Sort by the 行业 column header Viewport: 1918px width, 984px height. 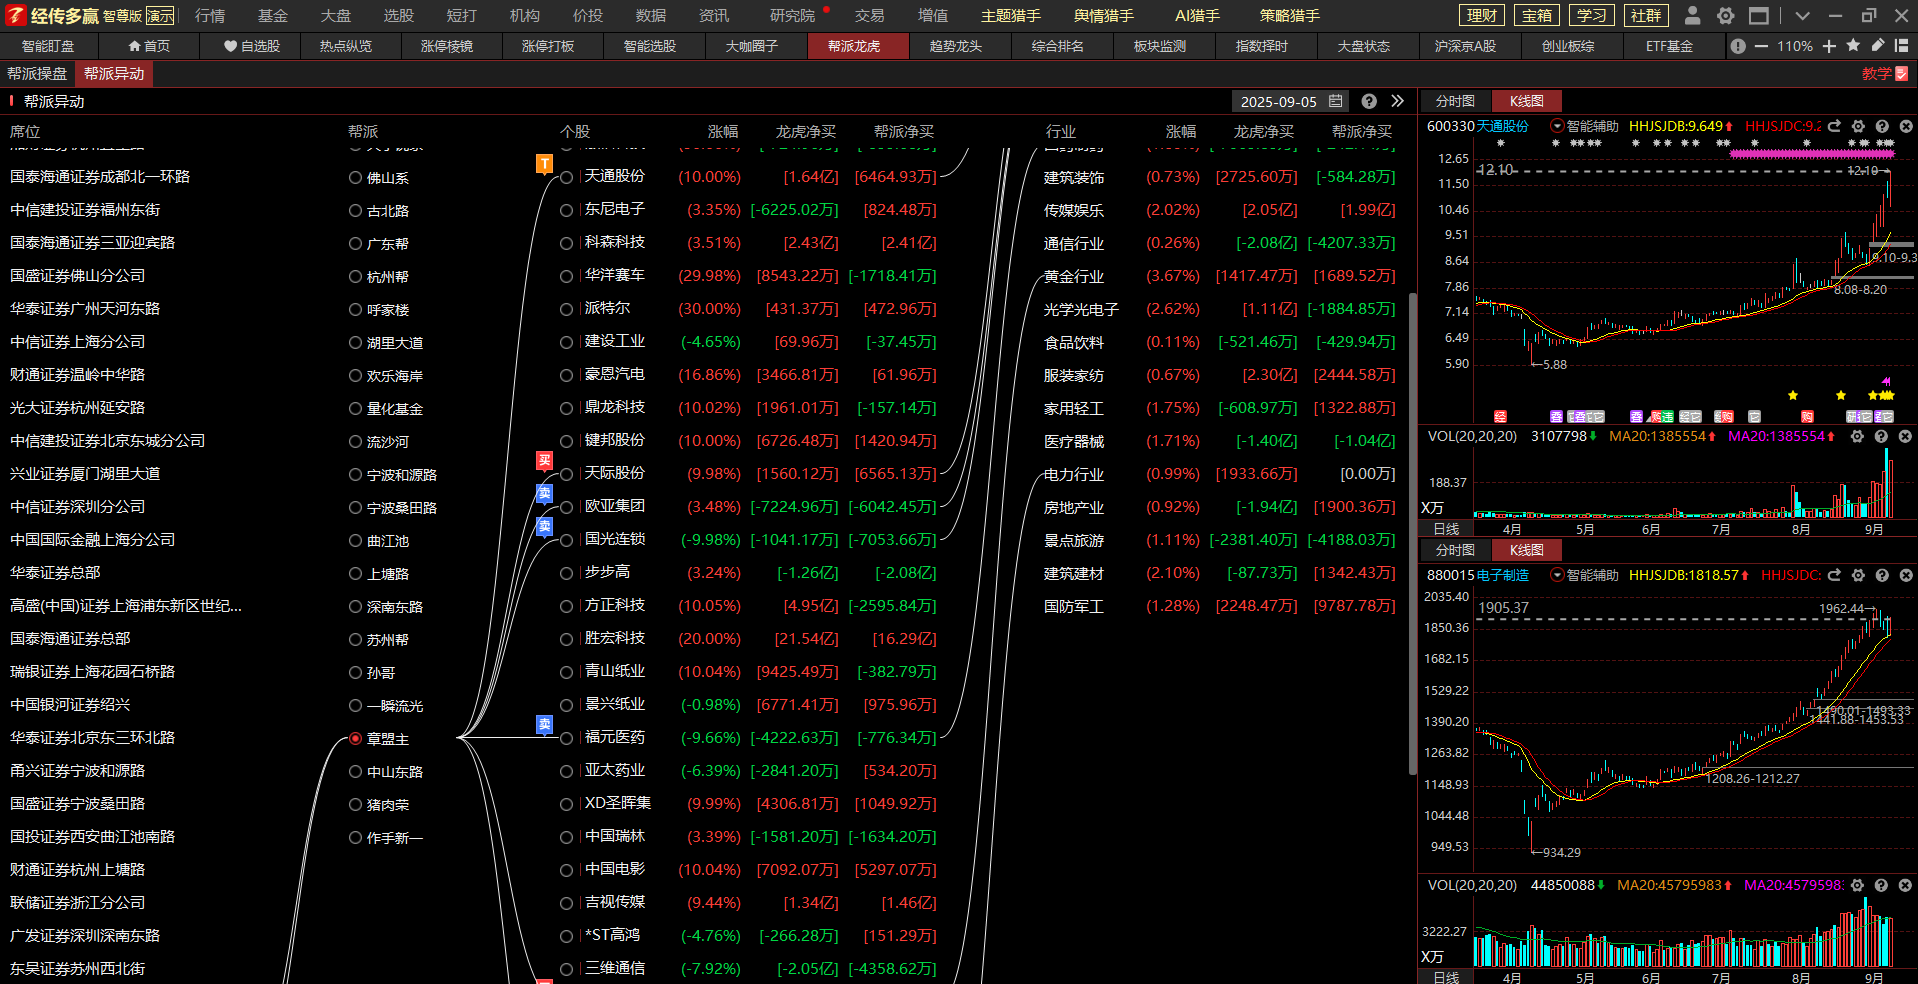click(x=1060, y=131)
